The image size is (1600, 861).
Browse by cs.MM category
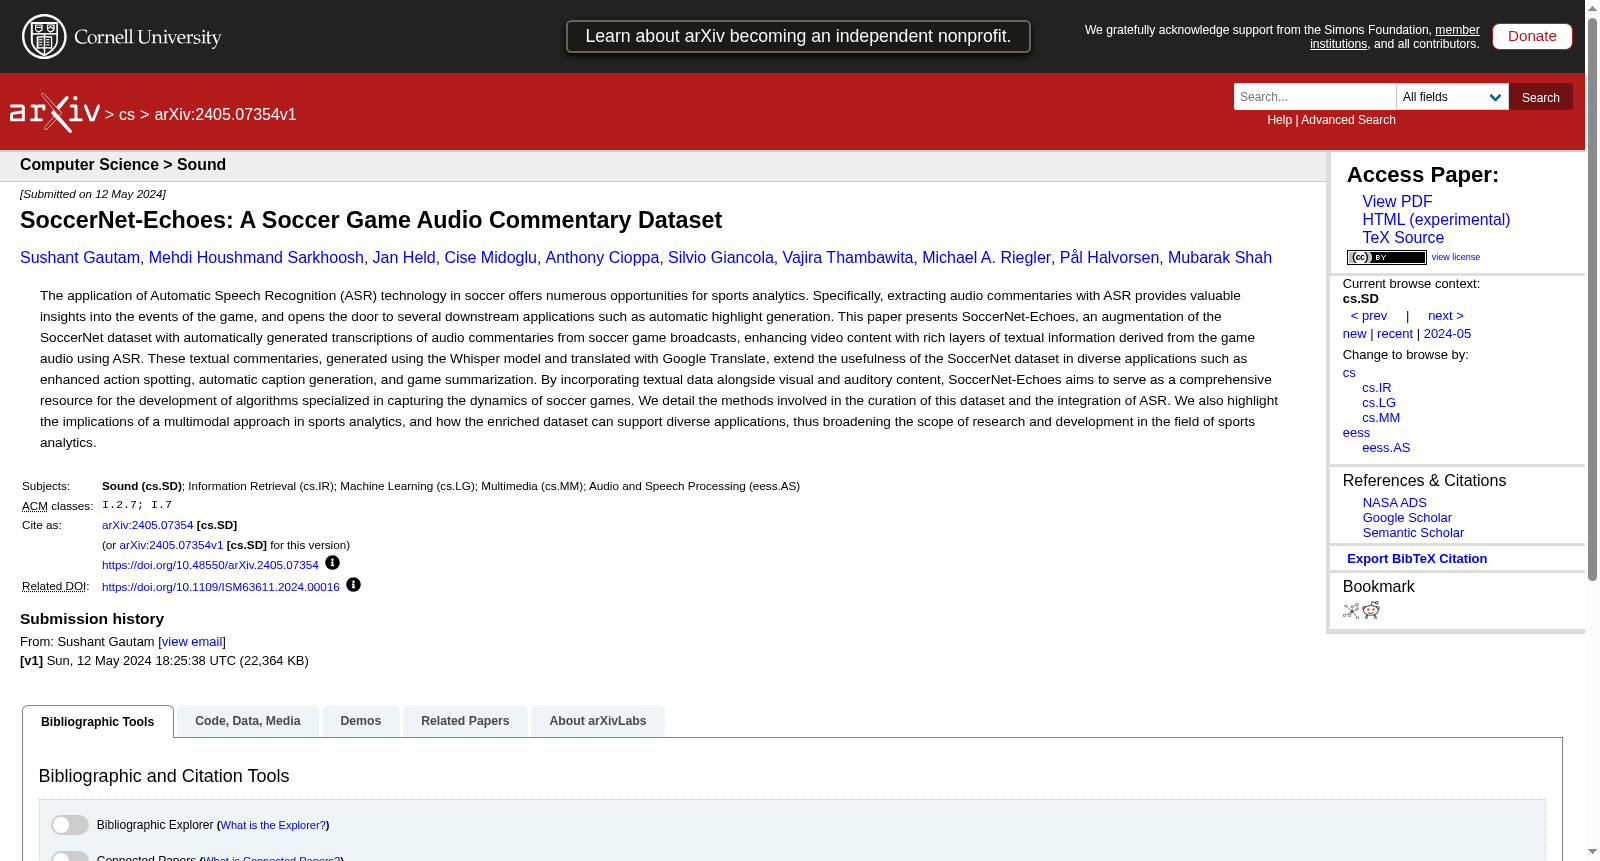[1381, 418]
